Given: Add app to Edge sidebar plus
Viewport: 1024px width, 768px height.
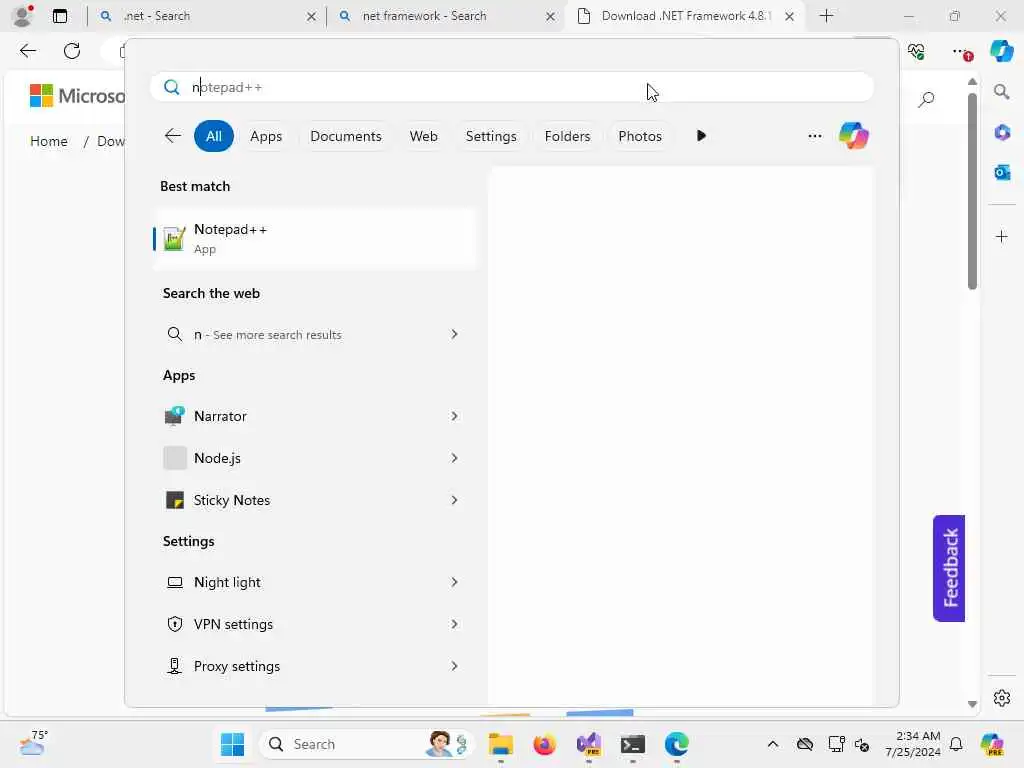Looking at the screenshot, I should tap(1002, 236).
